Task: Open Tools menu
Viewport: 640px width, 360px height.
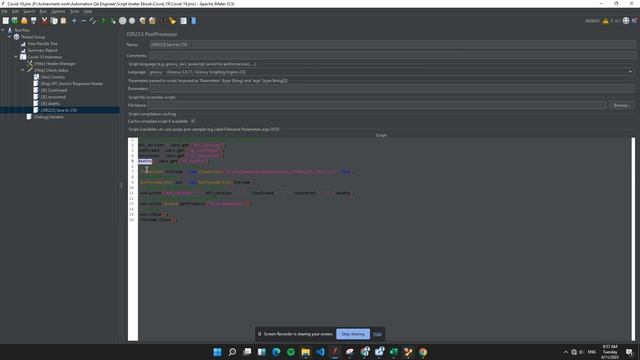Action: [75, 11]
